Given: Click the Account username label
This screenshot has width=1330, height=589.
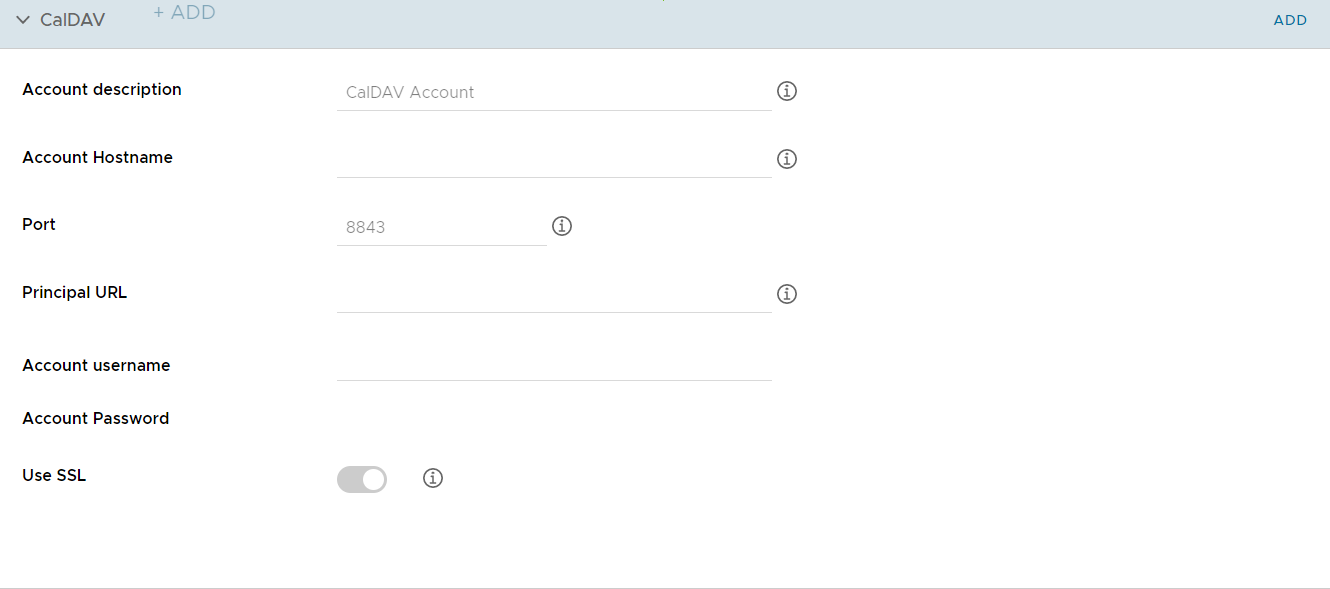Looking at the screenshot, I should tap(96, 365).
